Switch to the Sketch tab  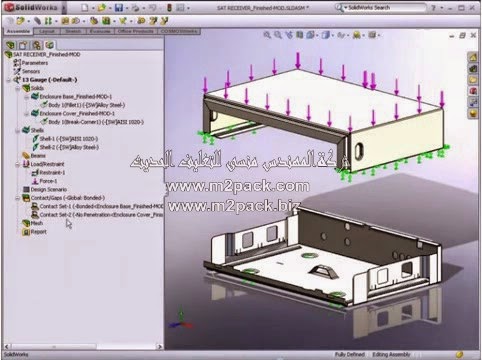[73, 31]
